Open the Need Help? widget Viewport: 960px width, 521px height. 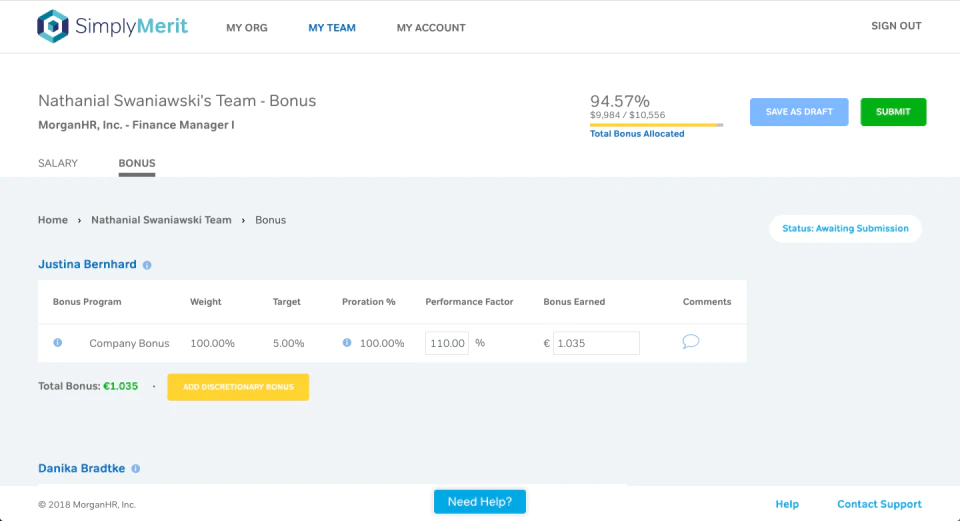(480, 502)
